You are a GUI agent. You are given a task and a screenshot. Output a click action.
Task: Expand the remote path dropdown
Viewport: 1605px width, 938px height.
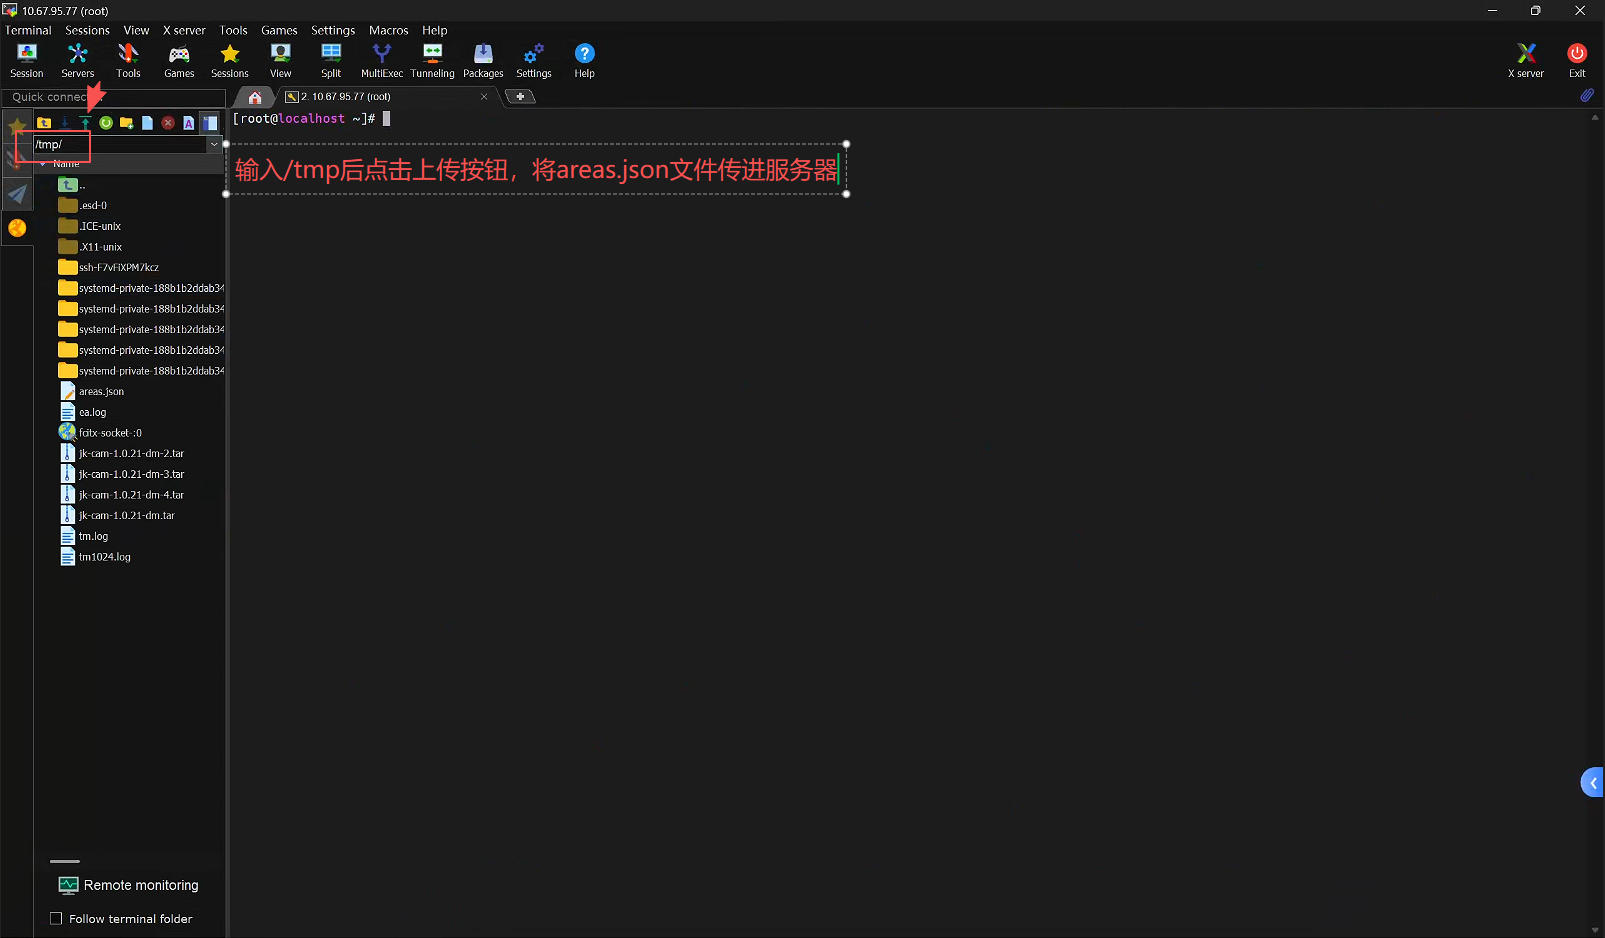[214, 145]
